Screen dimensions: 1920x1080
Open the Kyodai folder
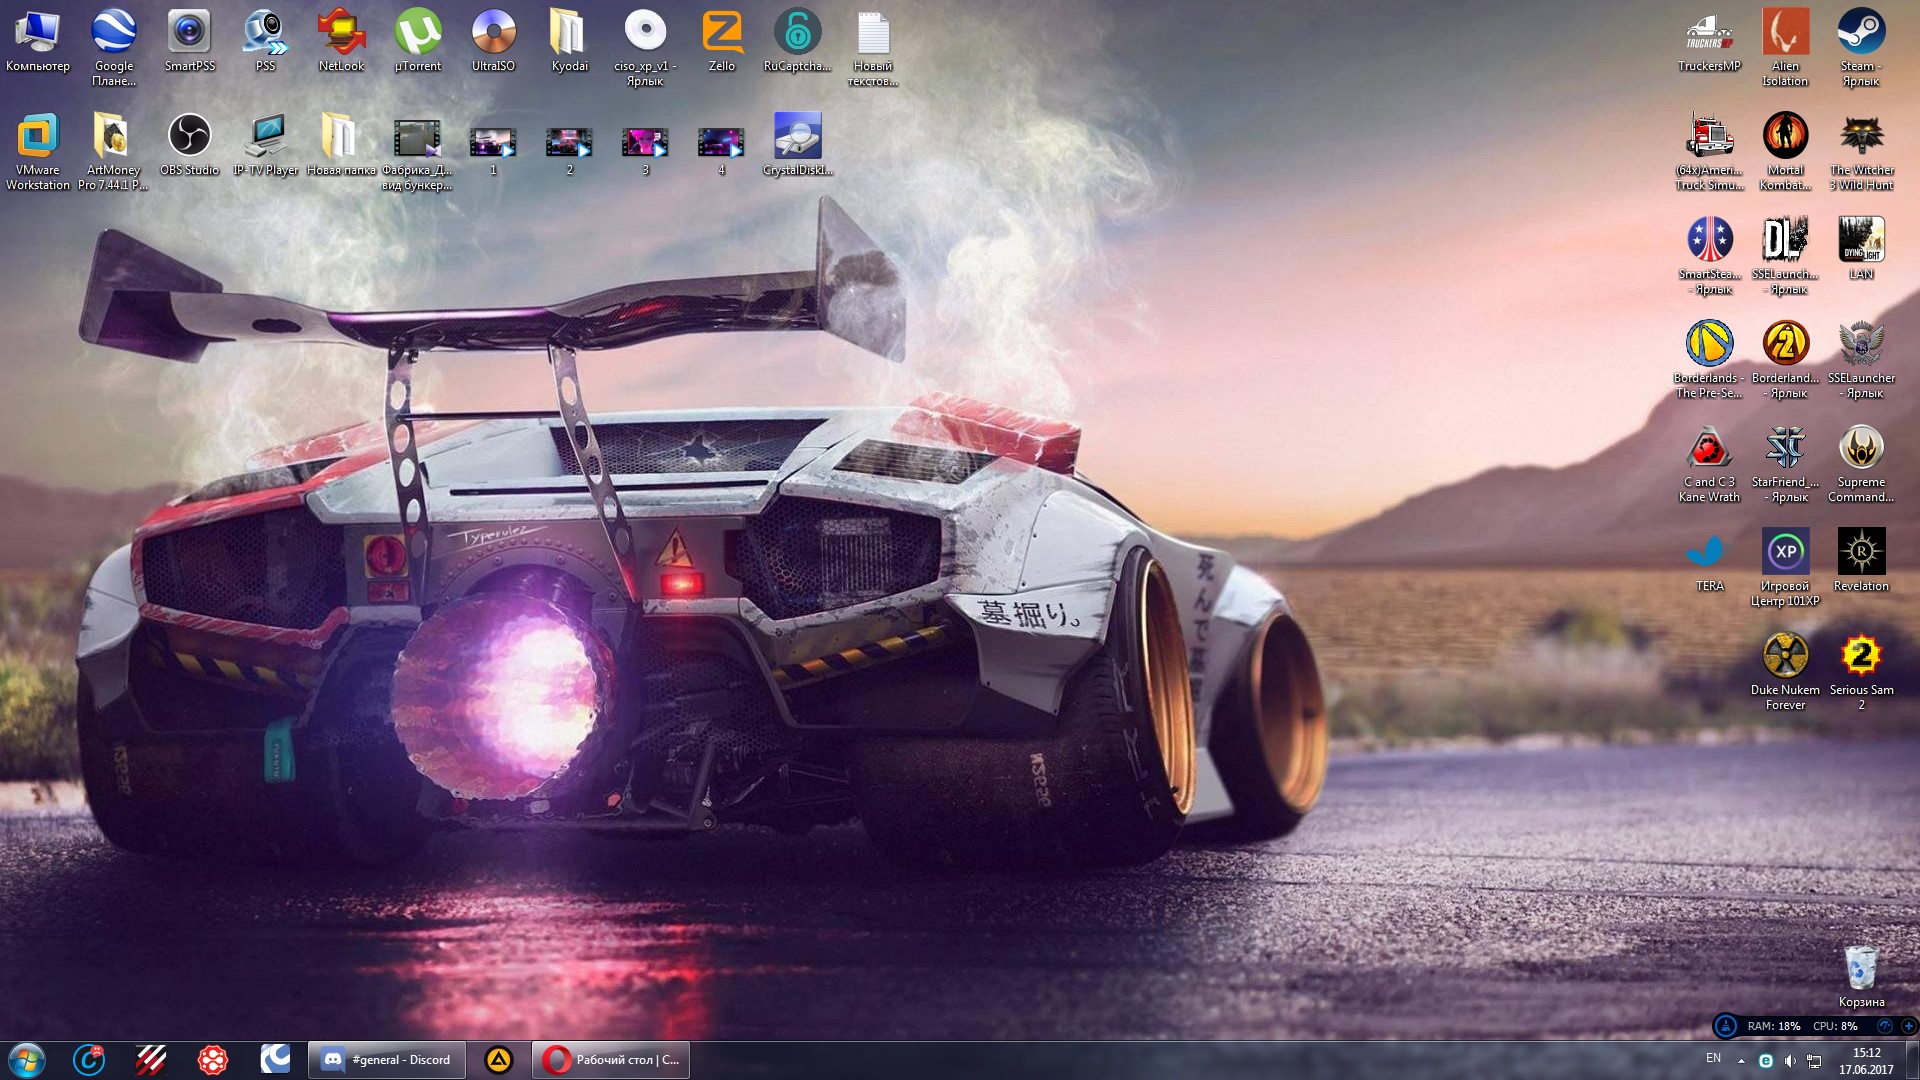[569, 42]
